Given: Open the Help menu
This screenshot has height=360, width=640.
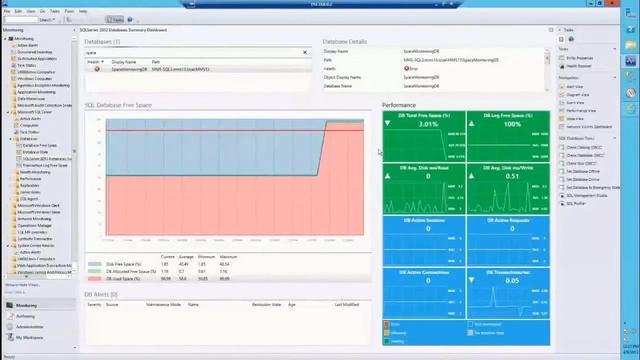Looking at the screenshot, I should (x=83, y=11).
